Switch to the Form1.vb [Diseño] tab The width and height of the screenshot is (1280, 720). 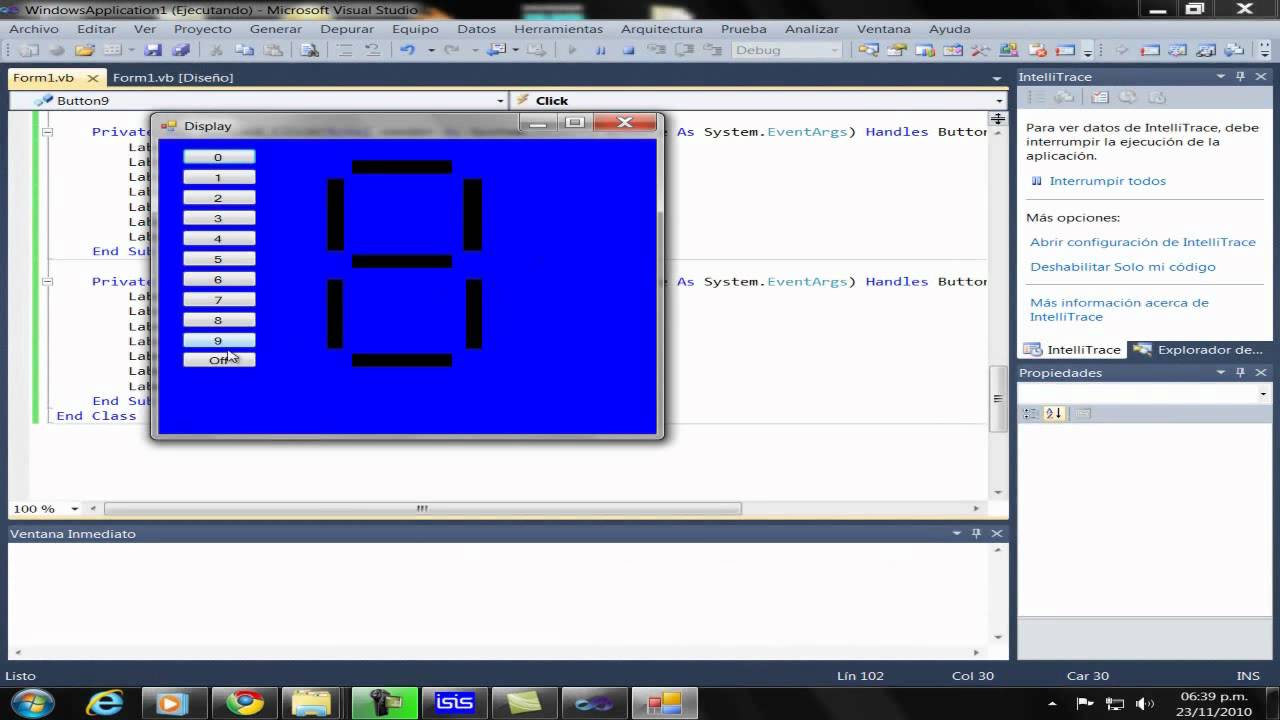173,77
